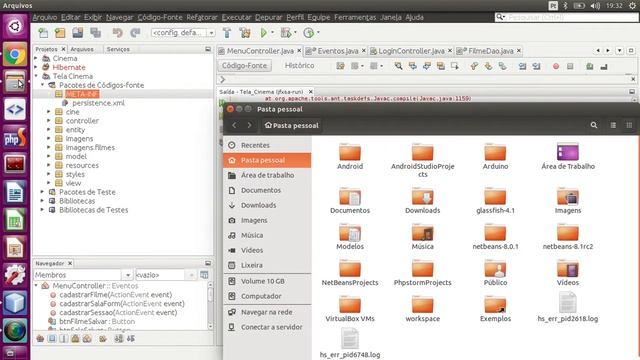This screenshot has height=360, width=640.
Task: Switch to LoginController.java tab
Action: pos(411,51)
